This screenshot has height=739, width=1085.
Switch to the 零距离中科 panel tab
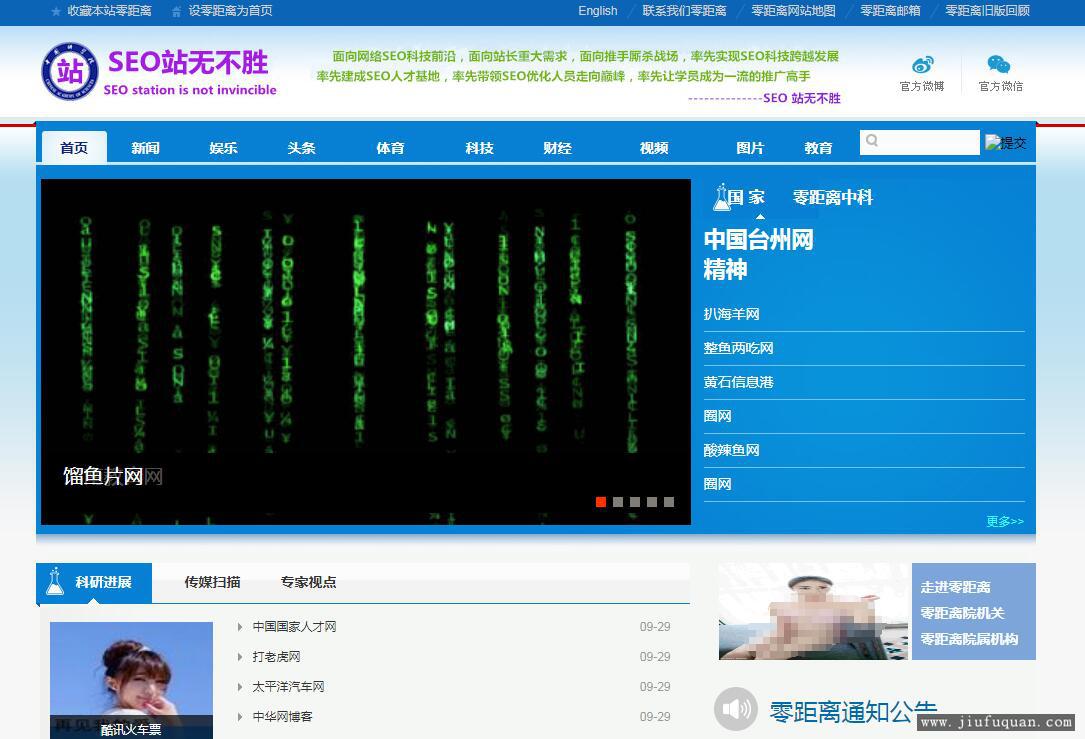tap(832, 198)
